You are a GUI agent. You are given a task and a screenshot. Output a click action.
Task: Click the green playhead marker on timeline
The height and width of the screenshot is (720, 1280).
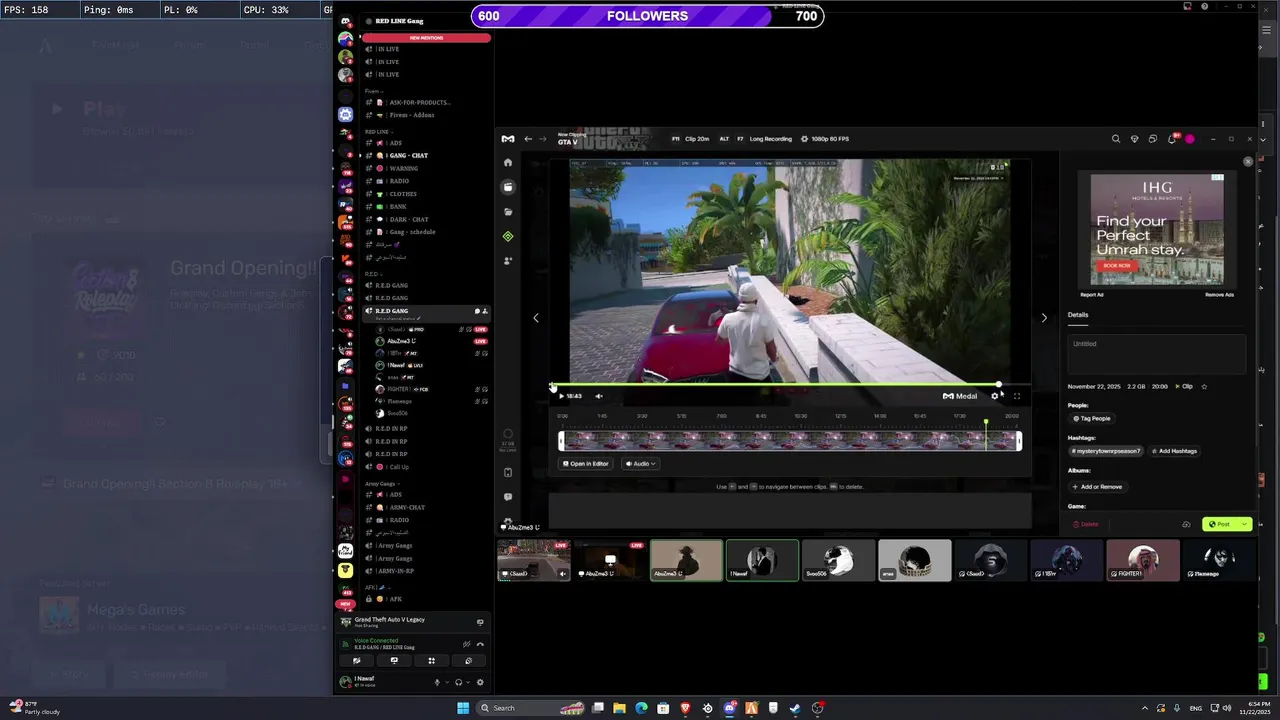coord(986,423)
